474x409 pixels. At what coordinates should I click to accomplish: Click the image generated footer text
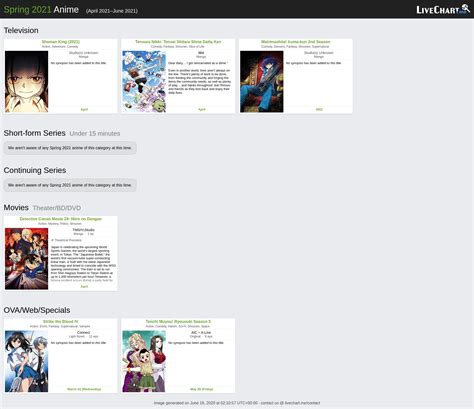[237, 403]
